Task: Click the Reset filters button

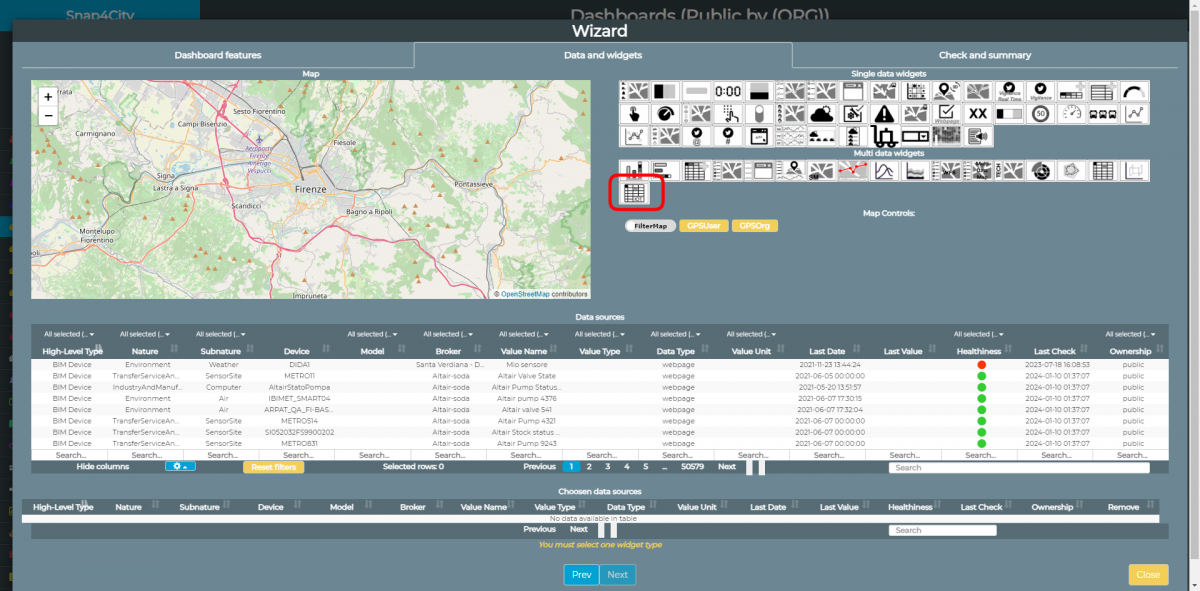Action: click(273, 467)
